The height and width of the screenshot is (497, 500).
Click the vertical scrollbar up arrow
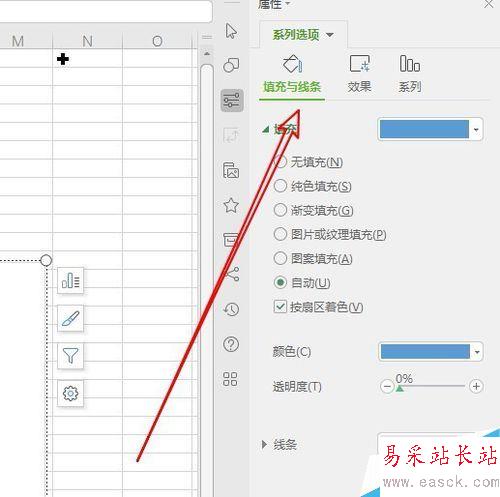click(x=207, y=54)
